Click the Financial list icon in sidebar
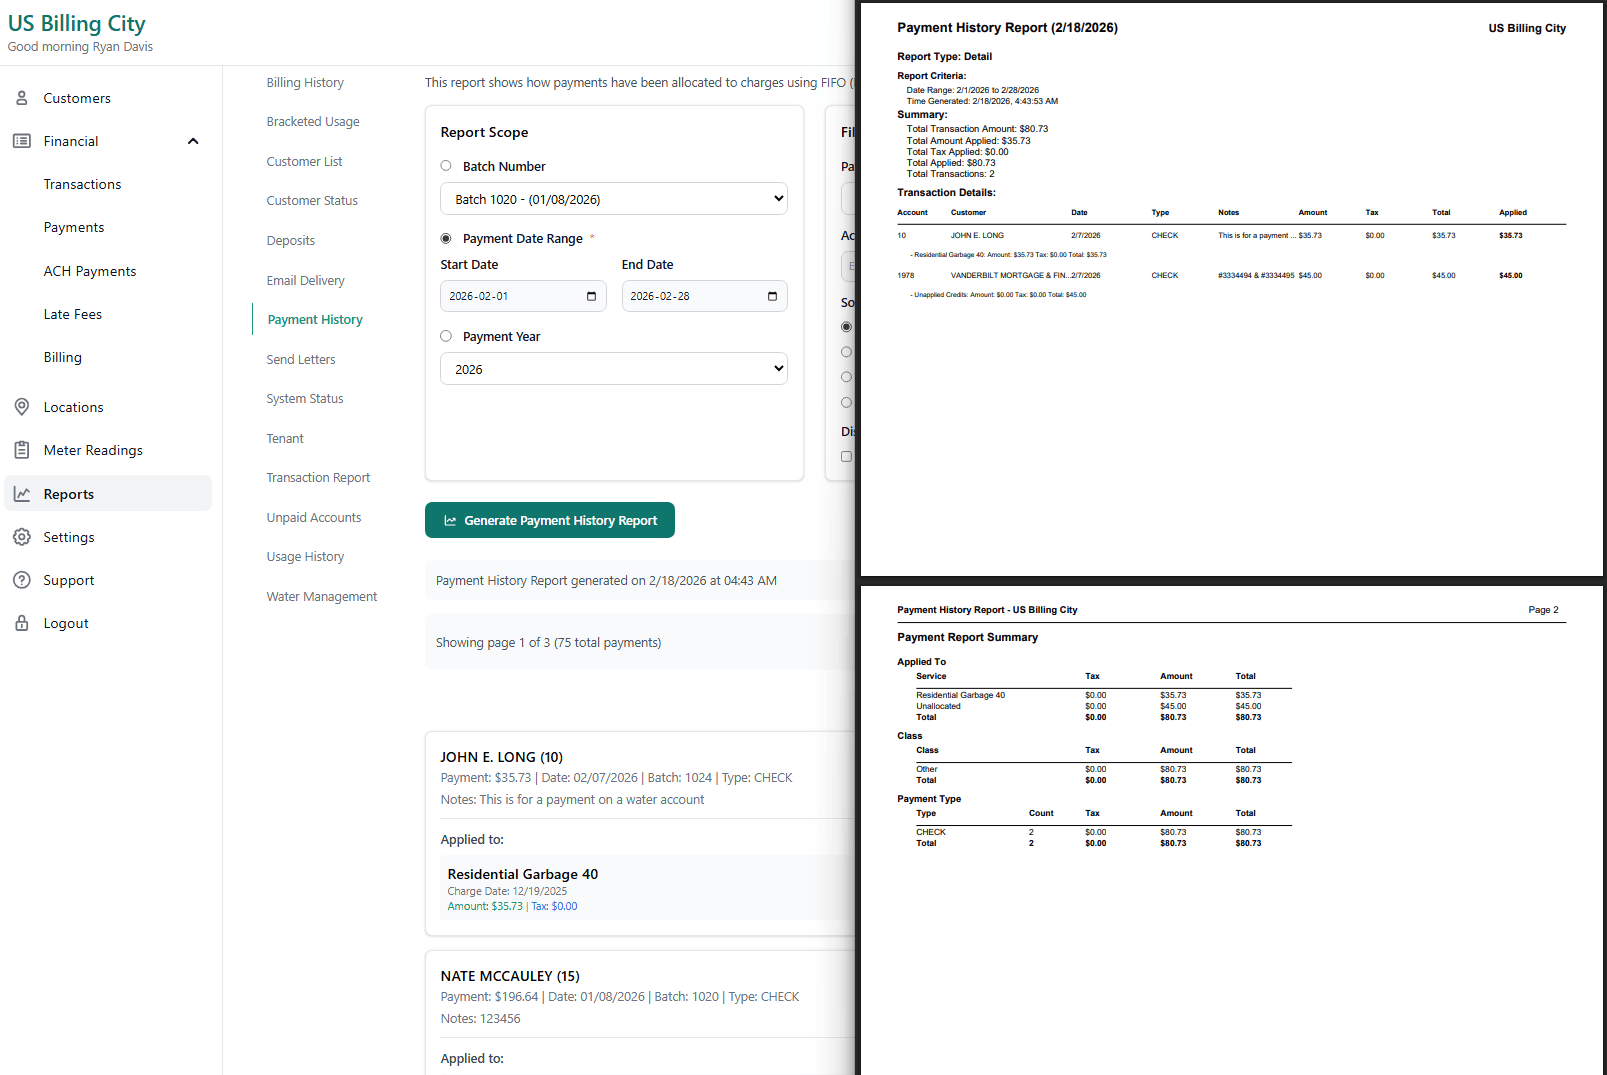Viewport: 1607px width, 1075px height. (22, 141)
